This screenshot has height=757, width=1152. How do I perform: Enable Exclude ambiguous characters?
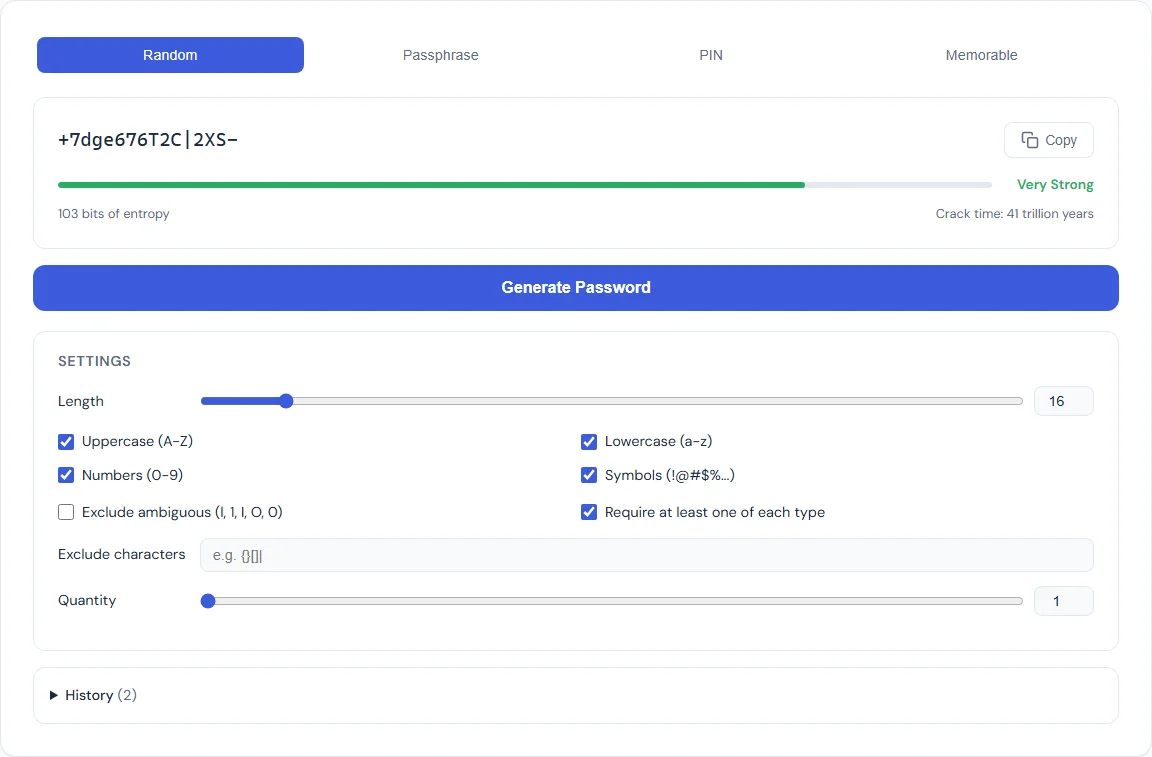coord(66,512)
